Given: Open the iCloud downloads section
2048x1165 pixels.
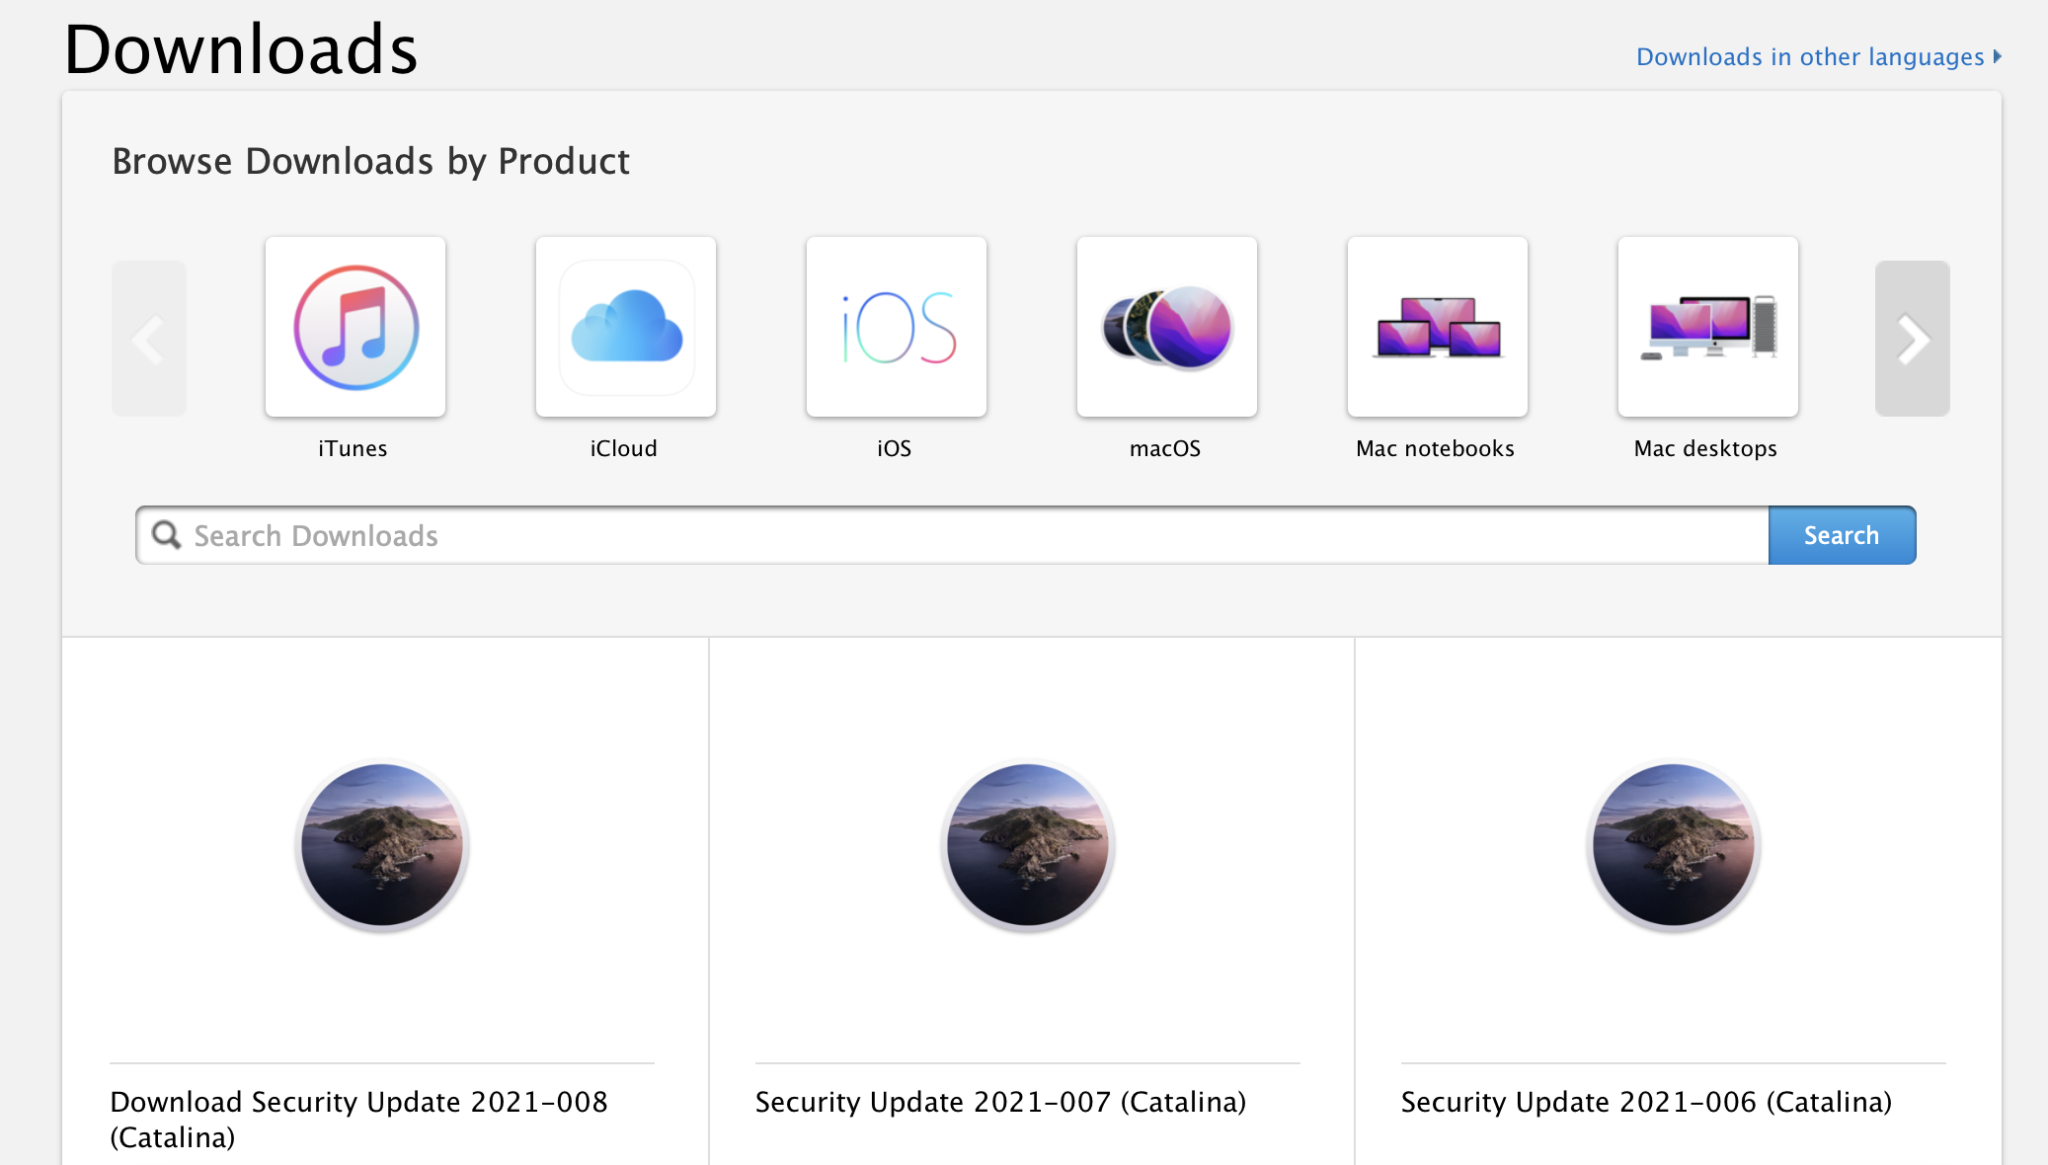Looking at the screenshot, I should point(623,325).
